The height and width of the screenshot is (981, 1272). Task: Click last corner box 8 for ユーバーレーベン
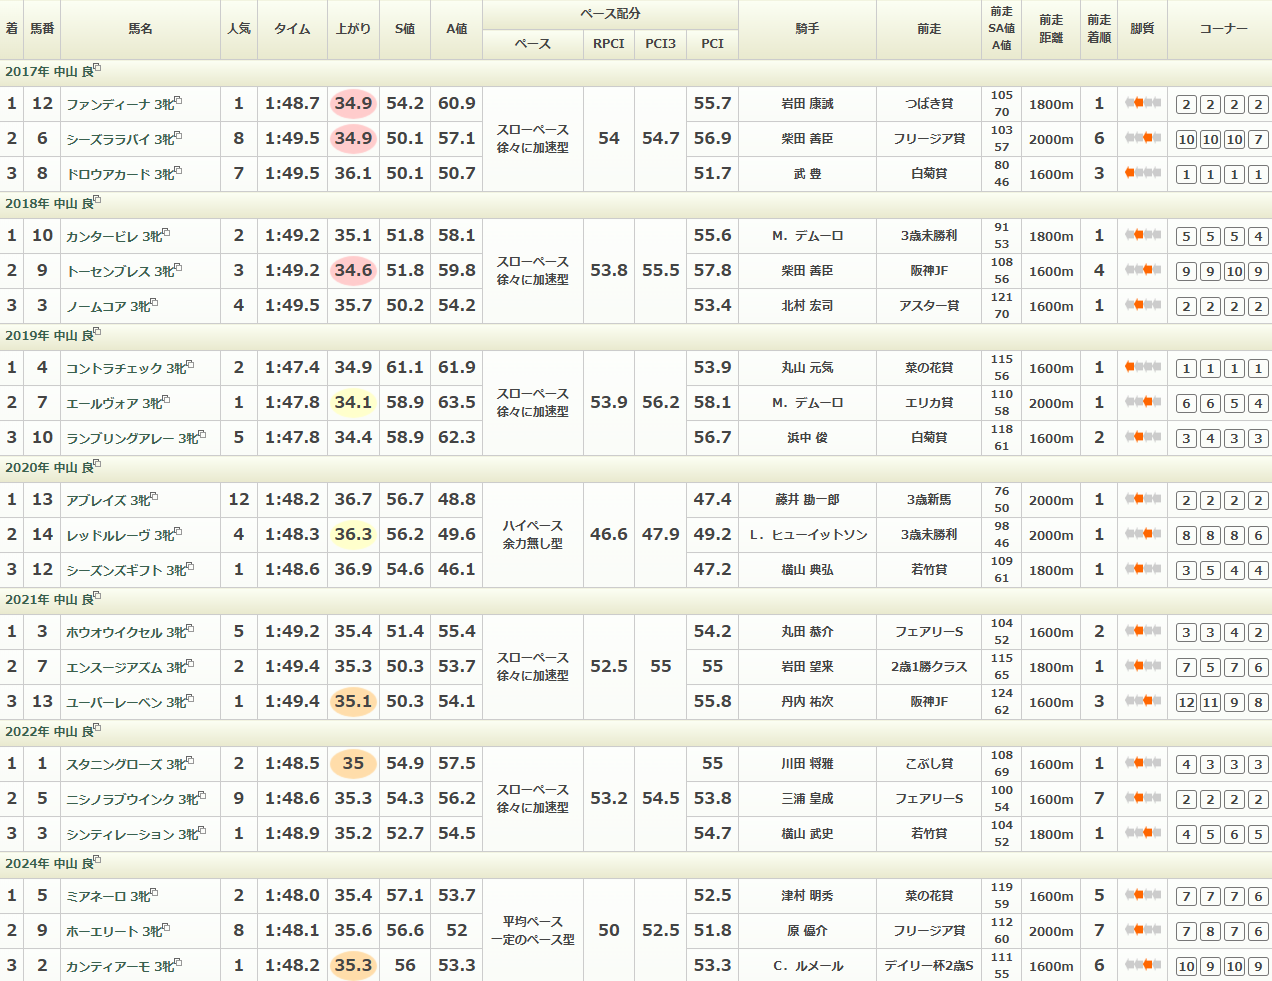(x=1258, y=702)
